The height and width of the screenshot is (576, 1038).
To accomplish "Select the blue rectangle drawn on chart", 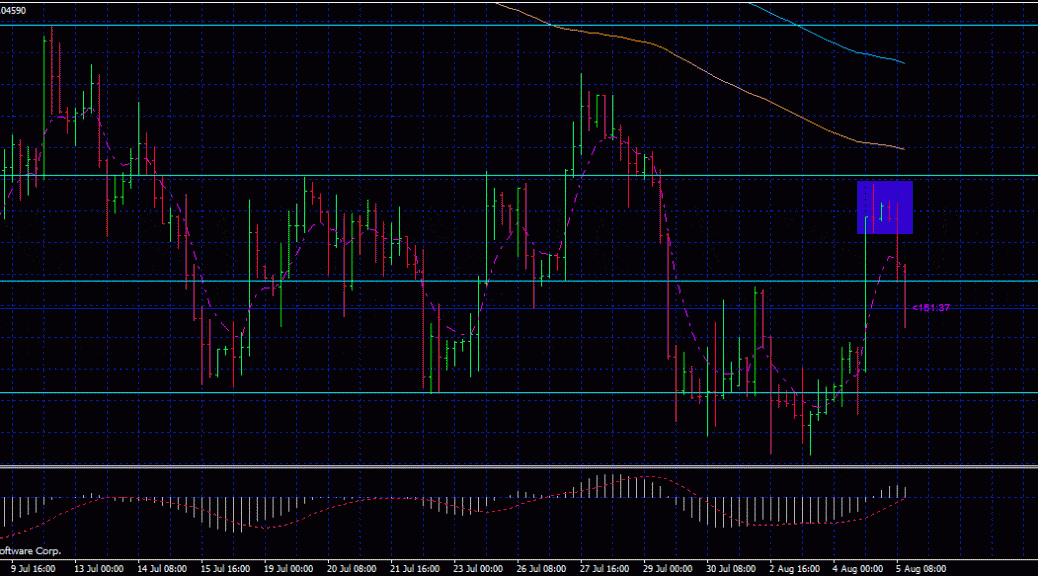I will click(x=884, y=207).
